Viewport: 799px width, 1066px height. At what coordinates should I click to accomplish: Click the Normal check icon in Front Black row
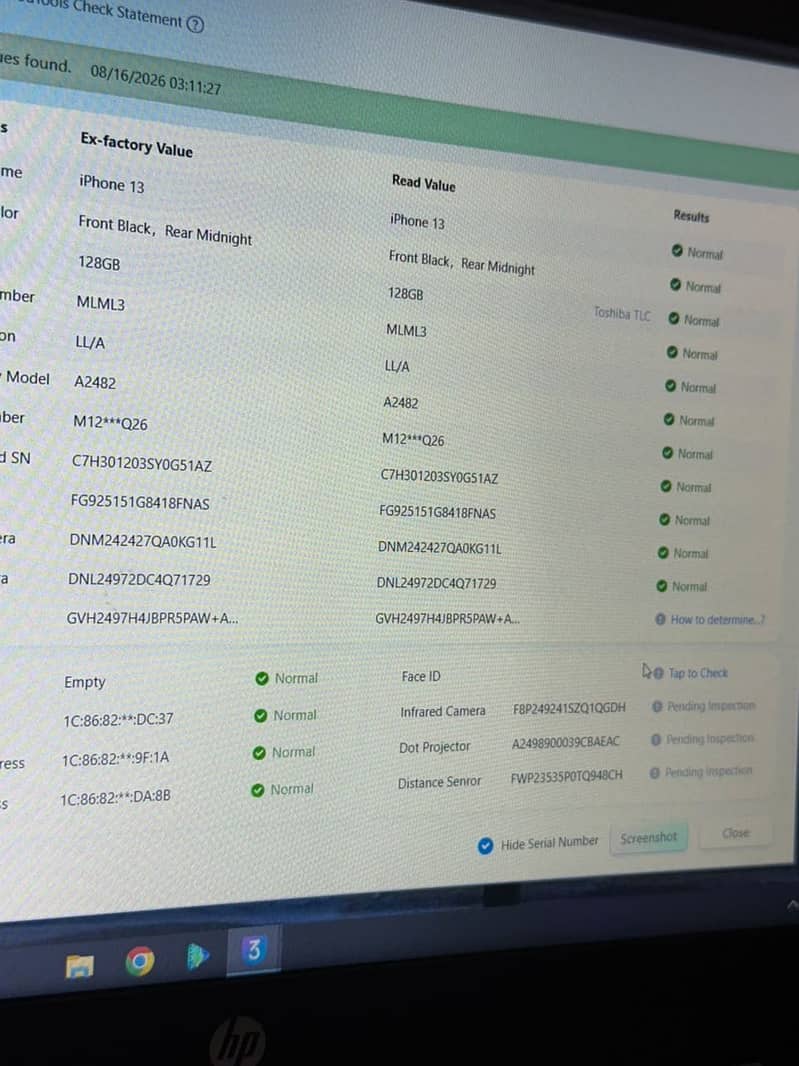(x=675, y=284)
